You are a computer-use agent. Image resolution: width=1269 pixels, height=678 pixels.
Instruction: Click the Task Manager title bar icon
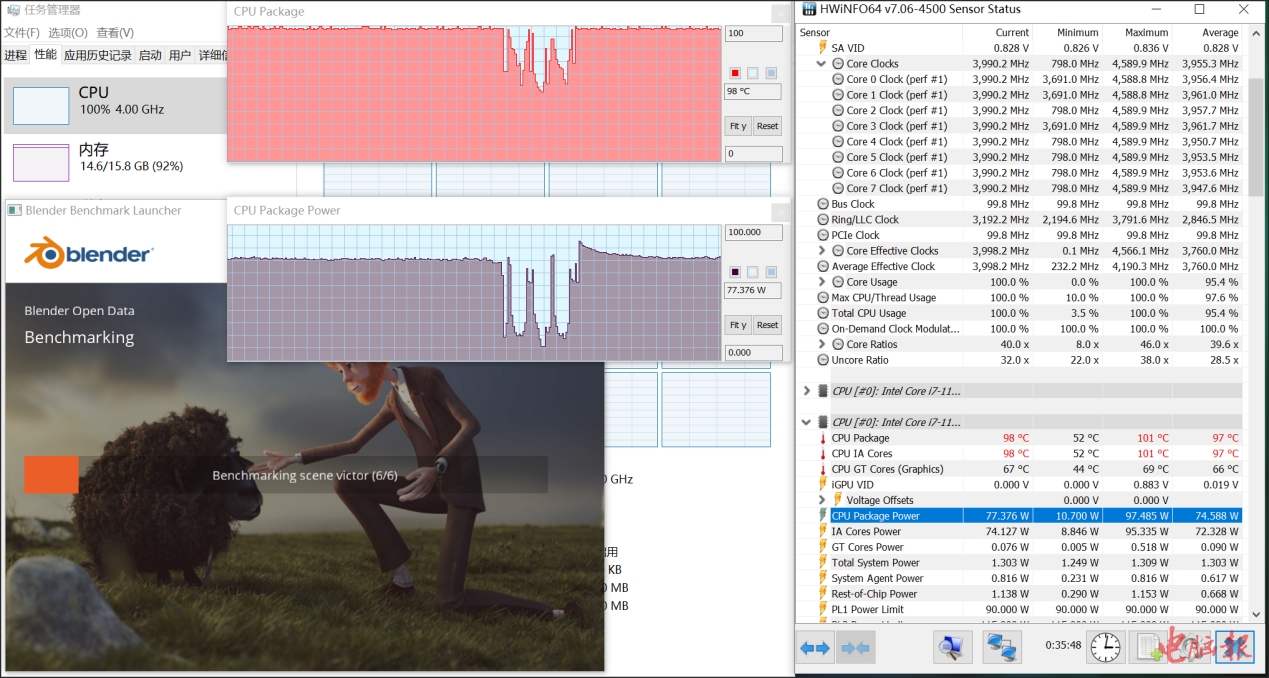pos(13,11)
